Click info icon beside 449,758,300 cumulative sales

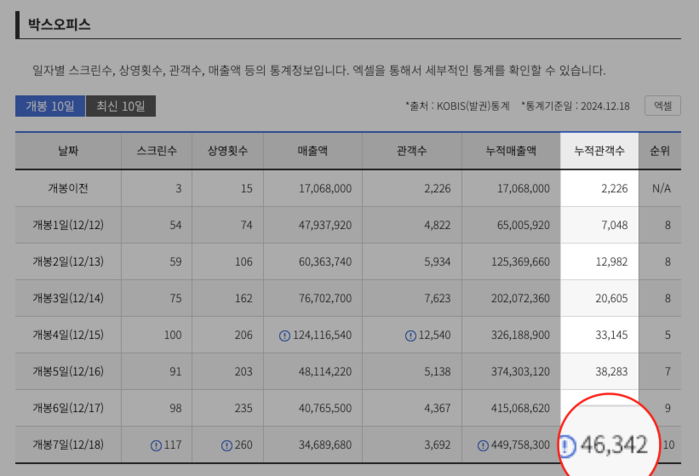coord(483,445)
